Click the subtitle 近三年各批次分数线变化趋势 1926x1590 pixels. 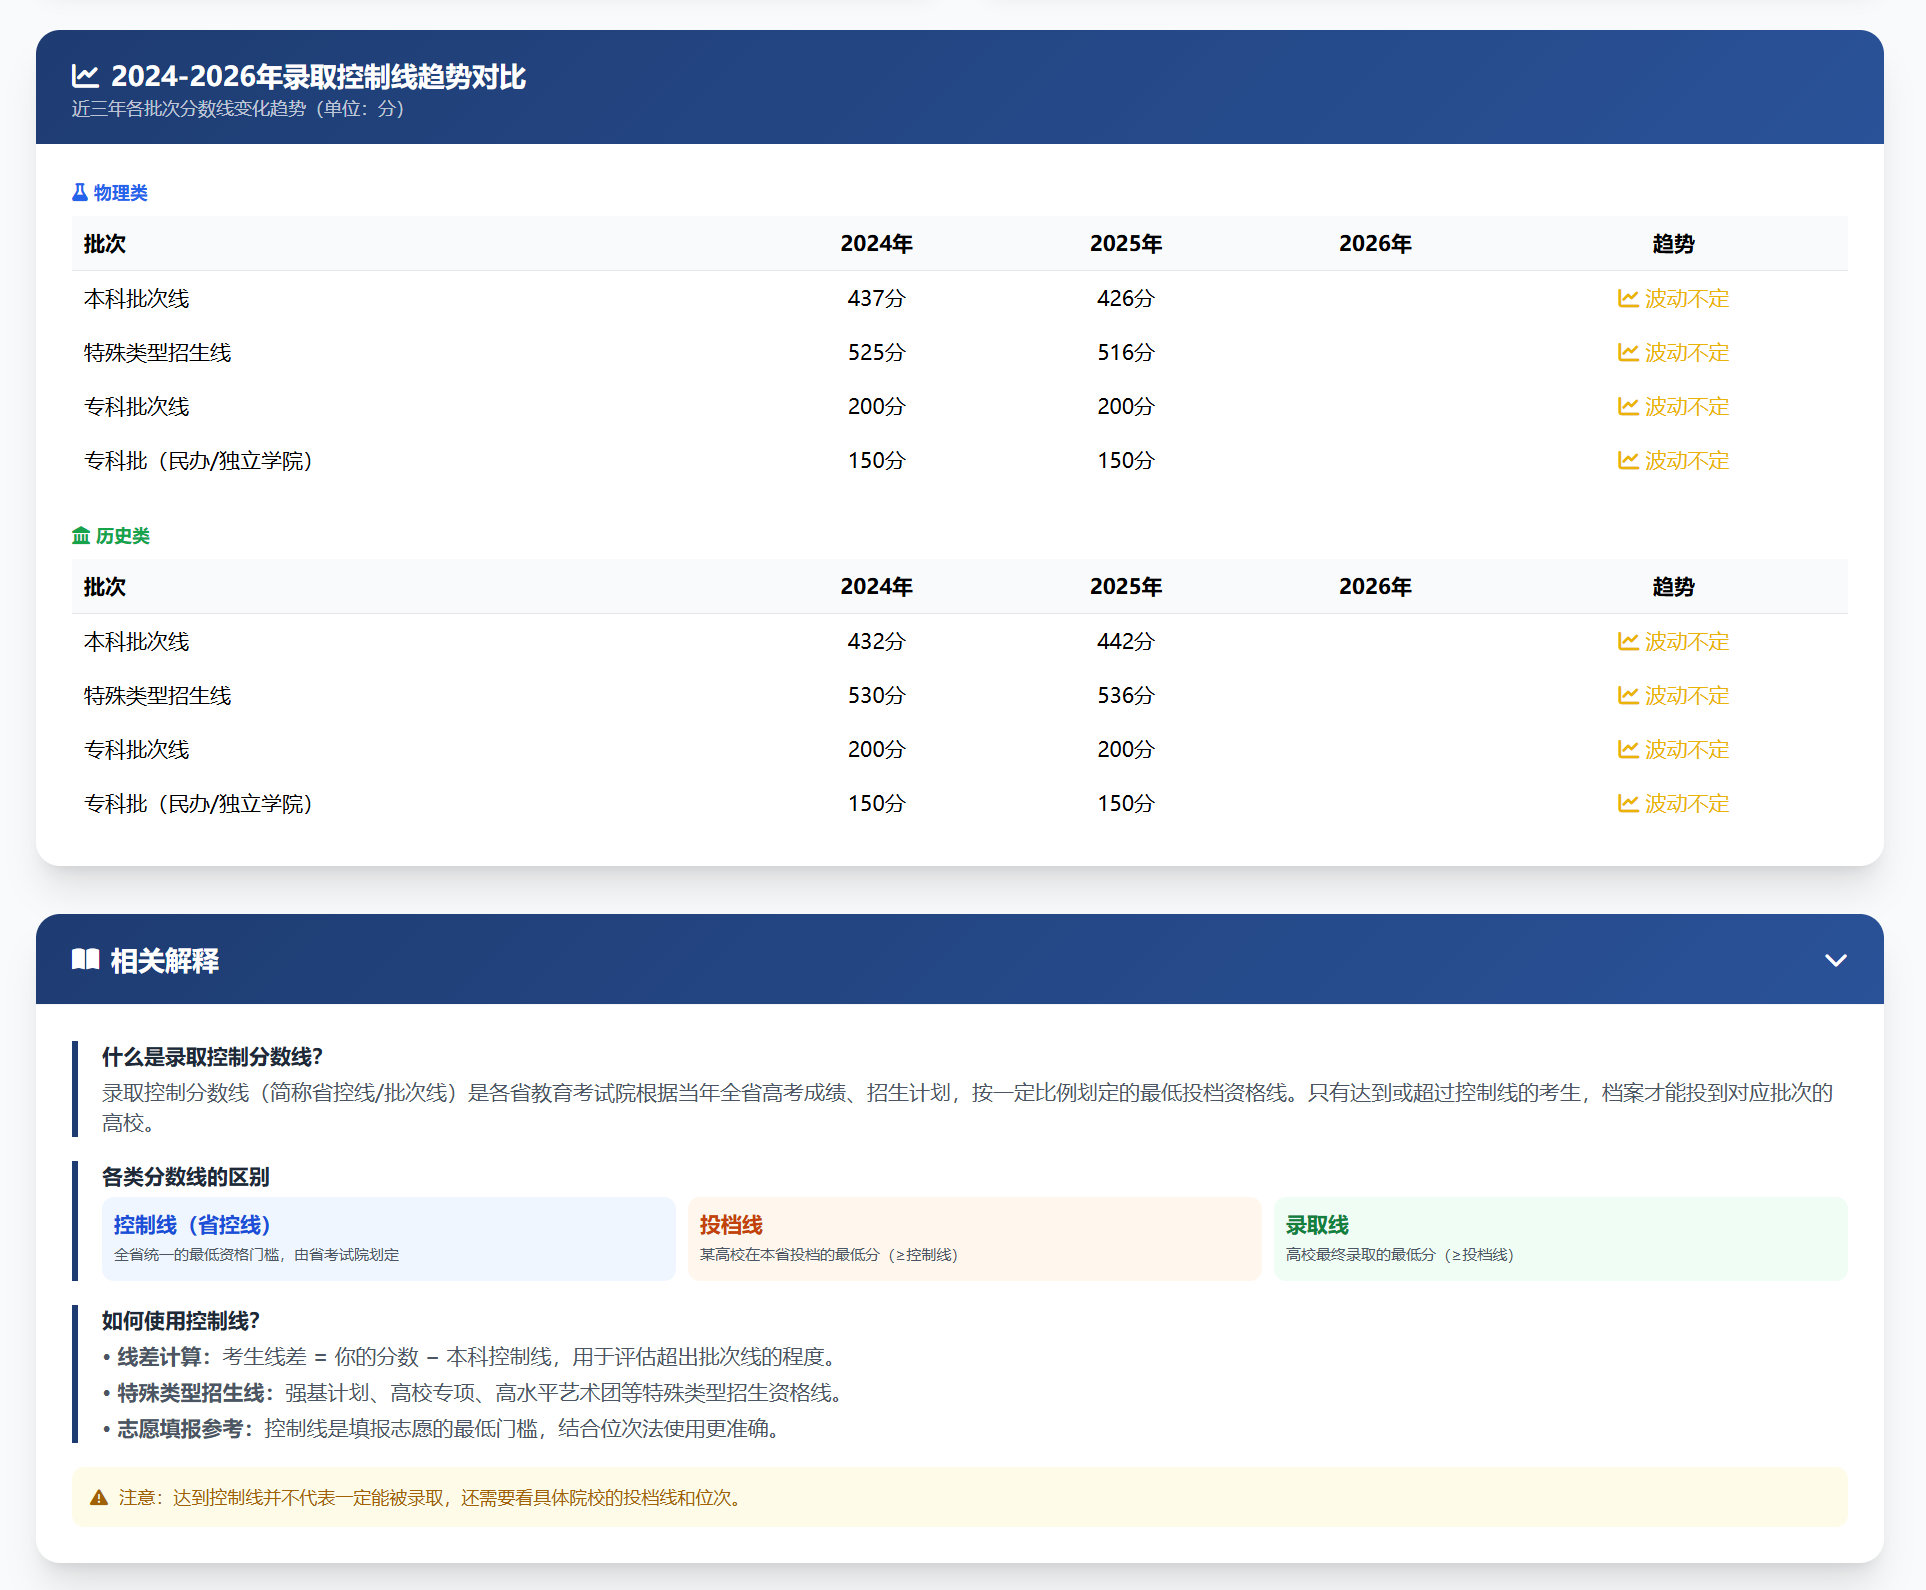click(x=238, y=108)
